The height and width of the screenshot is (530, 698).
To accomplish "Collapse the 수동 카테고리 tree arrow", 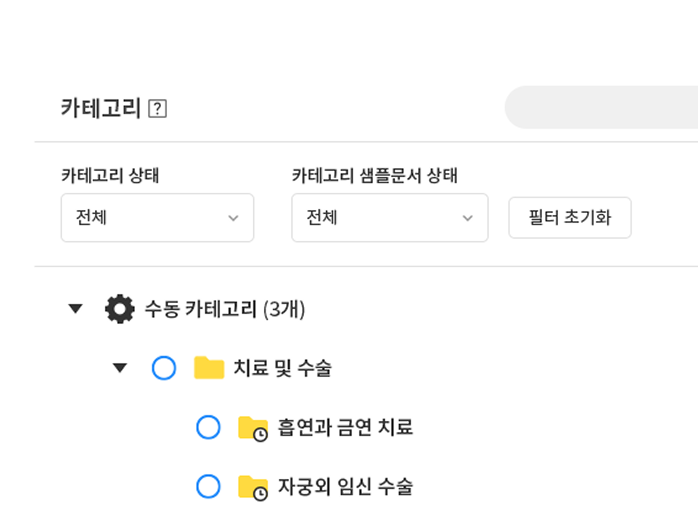I will (75, 308).
